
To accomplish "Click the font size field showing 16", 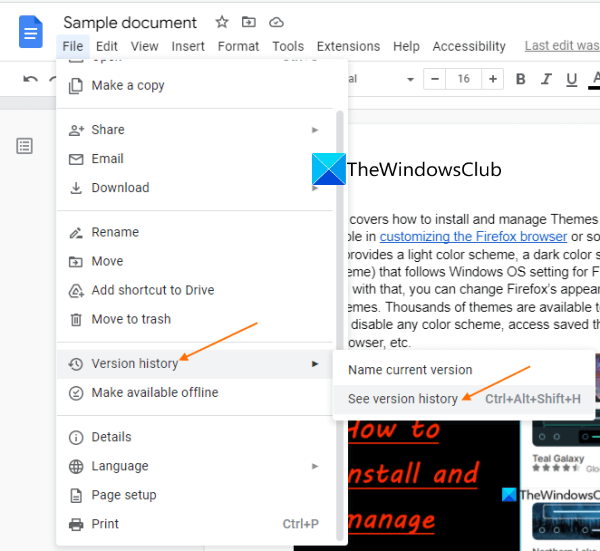I will (x=464, y=79).
